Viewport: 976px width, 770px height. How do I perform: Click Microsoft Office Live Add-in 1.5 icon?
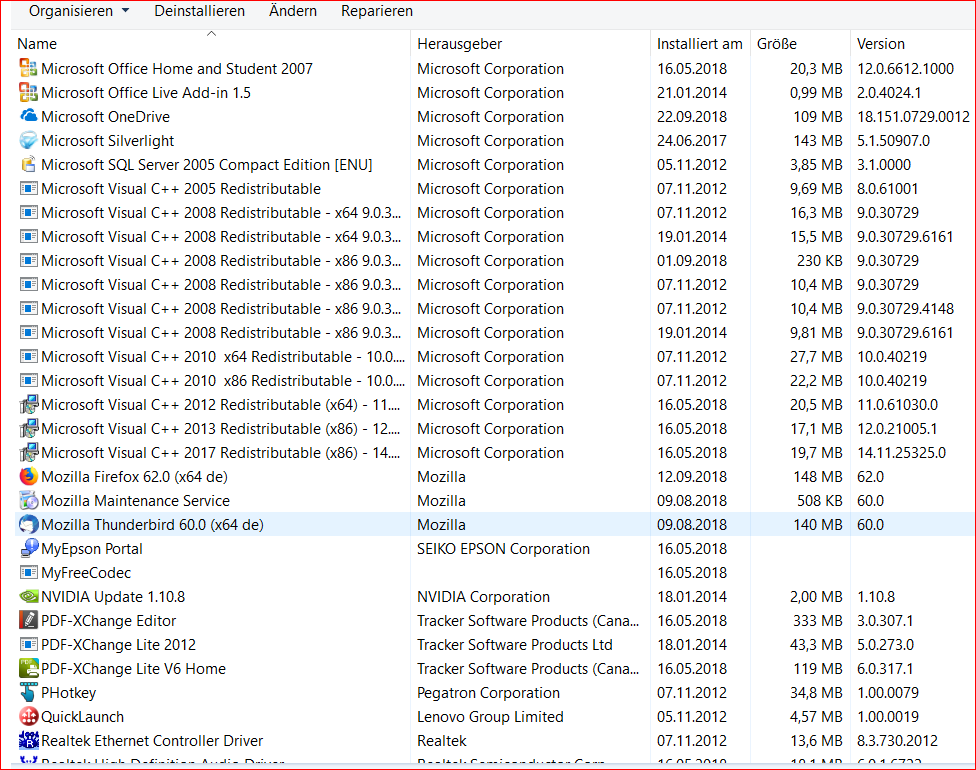click(x=29, y=93)
